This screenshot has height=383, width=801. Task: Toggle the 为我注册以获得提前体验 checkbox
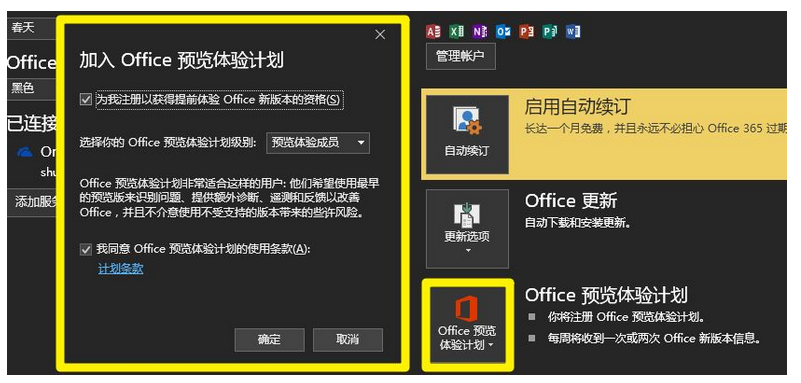click(86, 100)
